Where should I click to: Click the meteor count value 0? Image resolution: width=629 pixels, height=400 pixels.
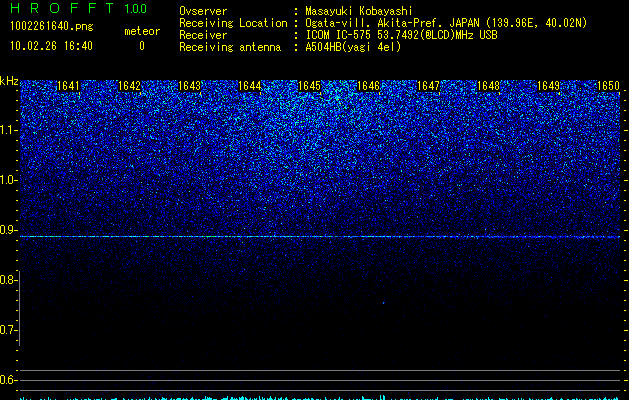click(142, 46)
